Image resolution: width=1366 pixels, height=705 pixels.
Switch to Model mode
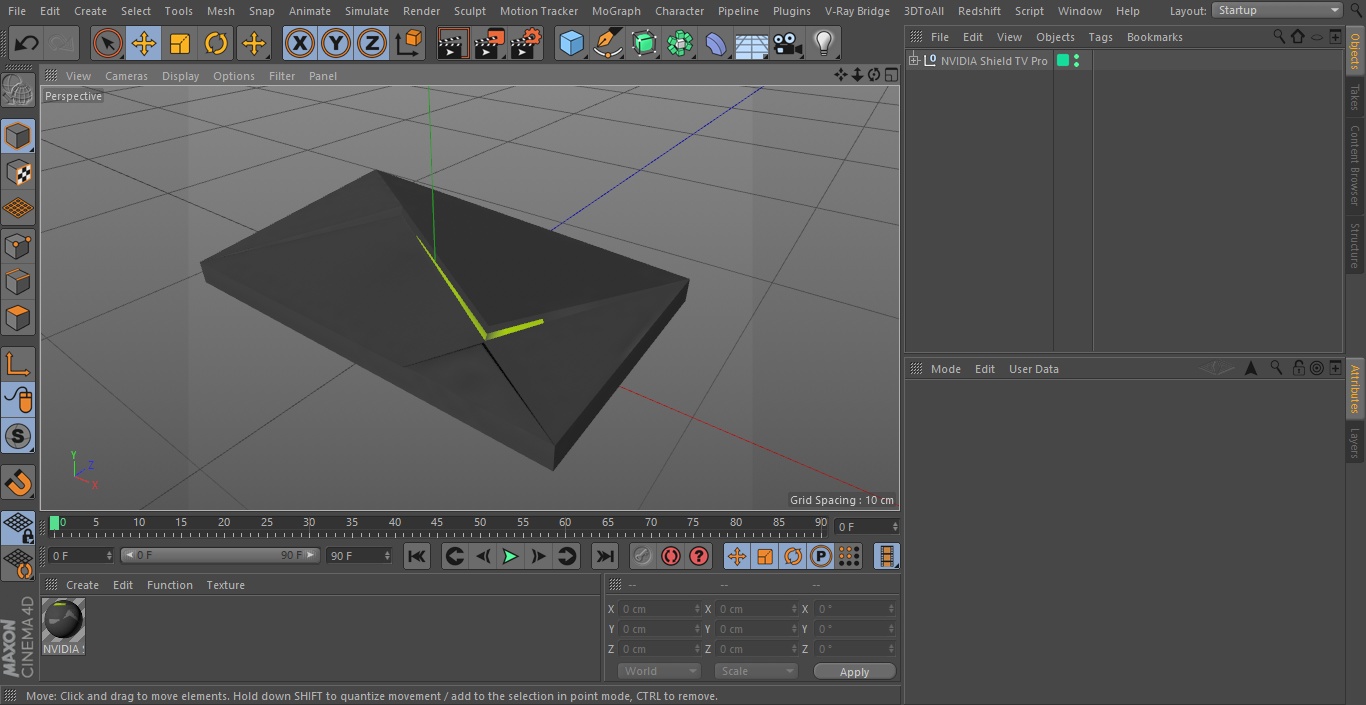[x=18, y=136]
